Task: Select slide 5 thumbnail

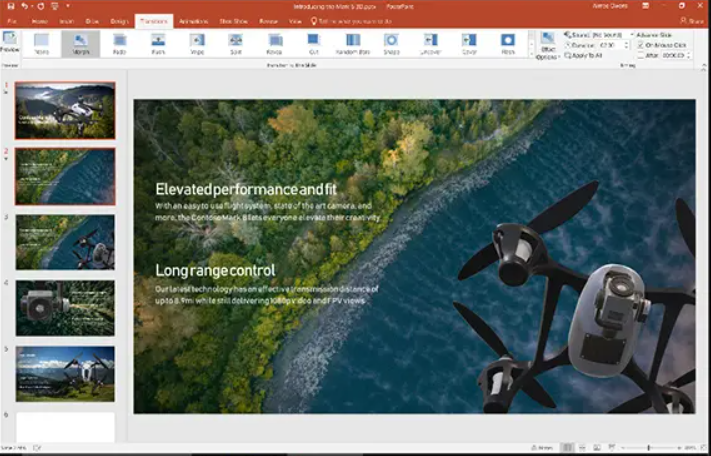Action: pos(65,374)
